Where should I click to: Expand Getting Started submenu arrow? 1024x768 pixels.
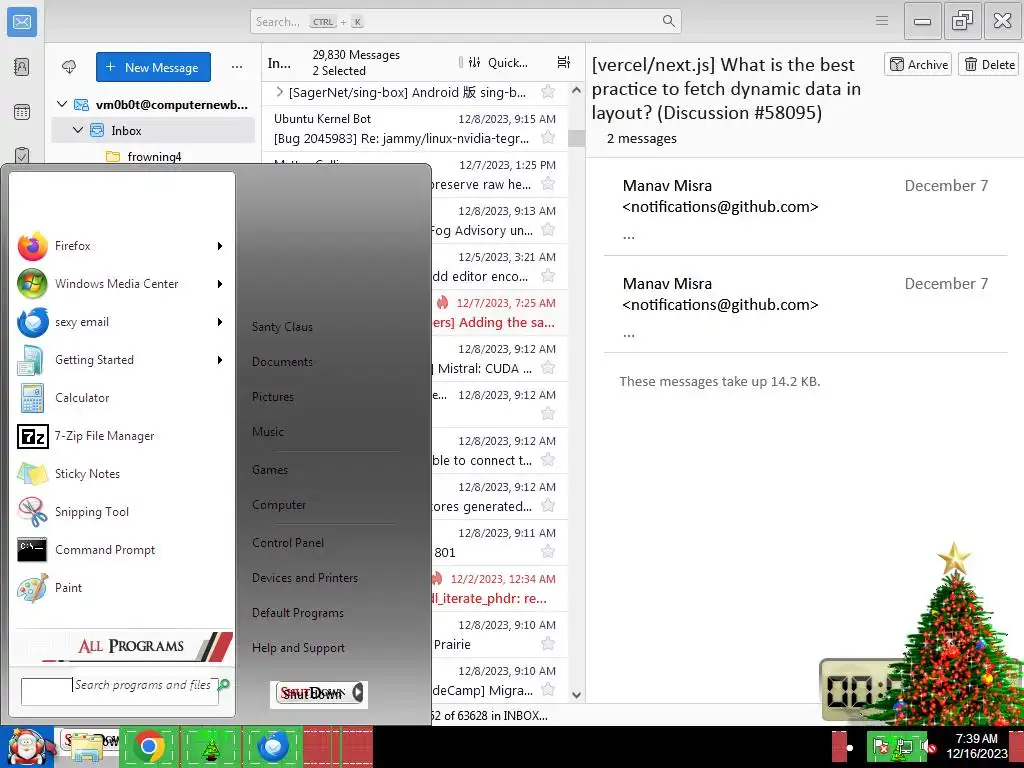(x=220, y=360)
